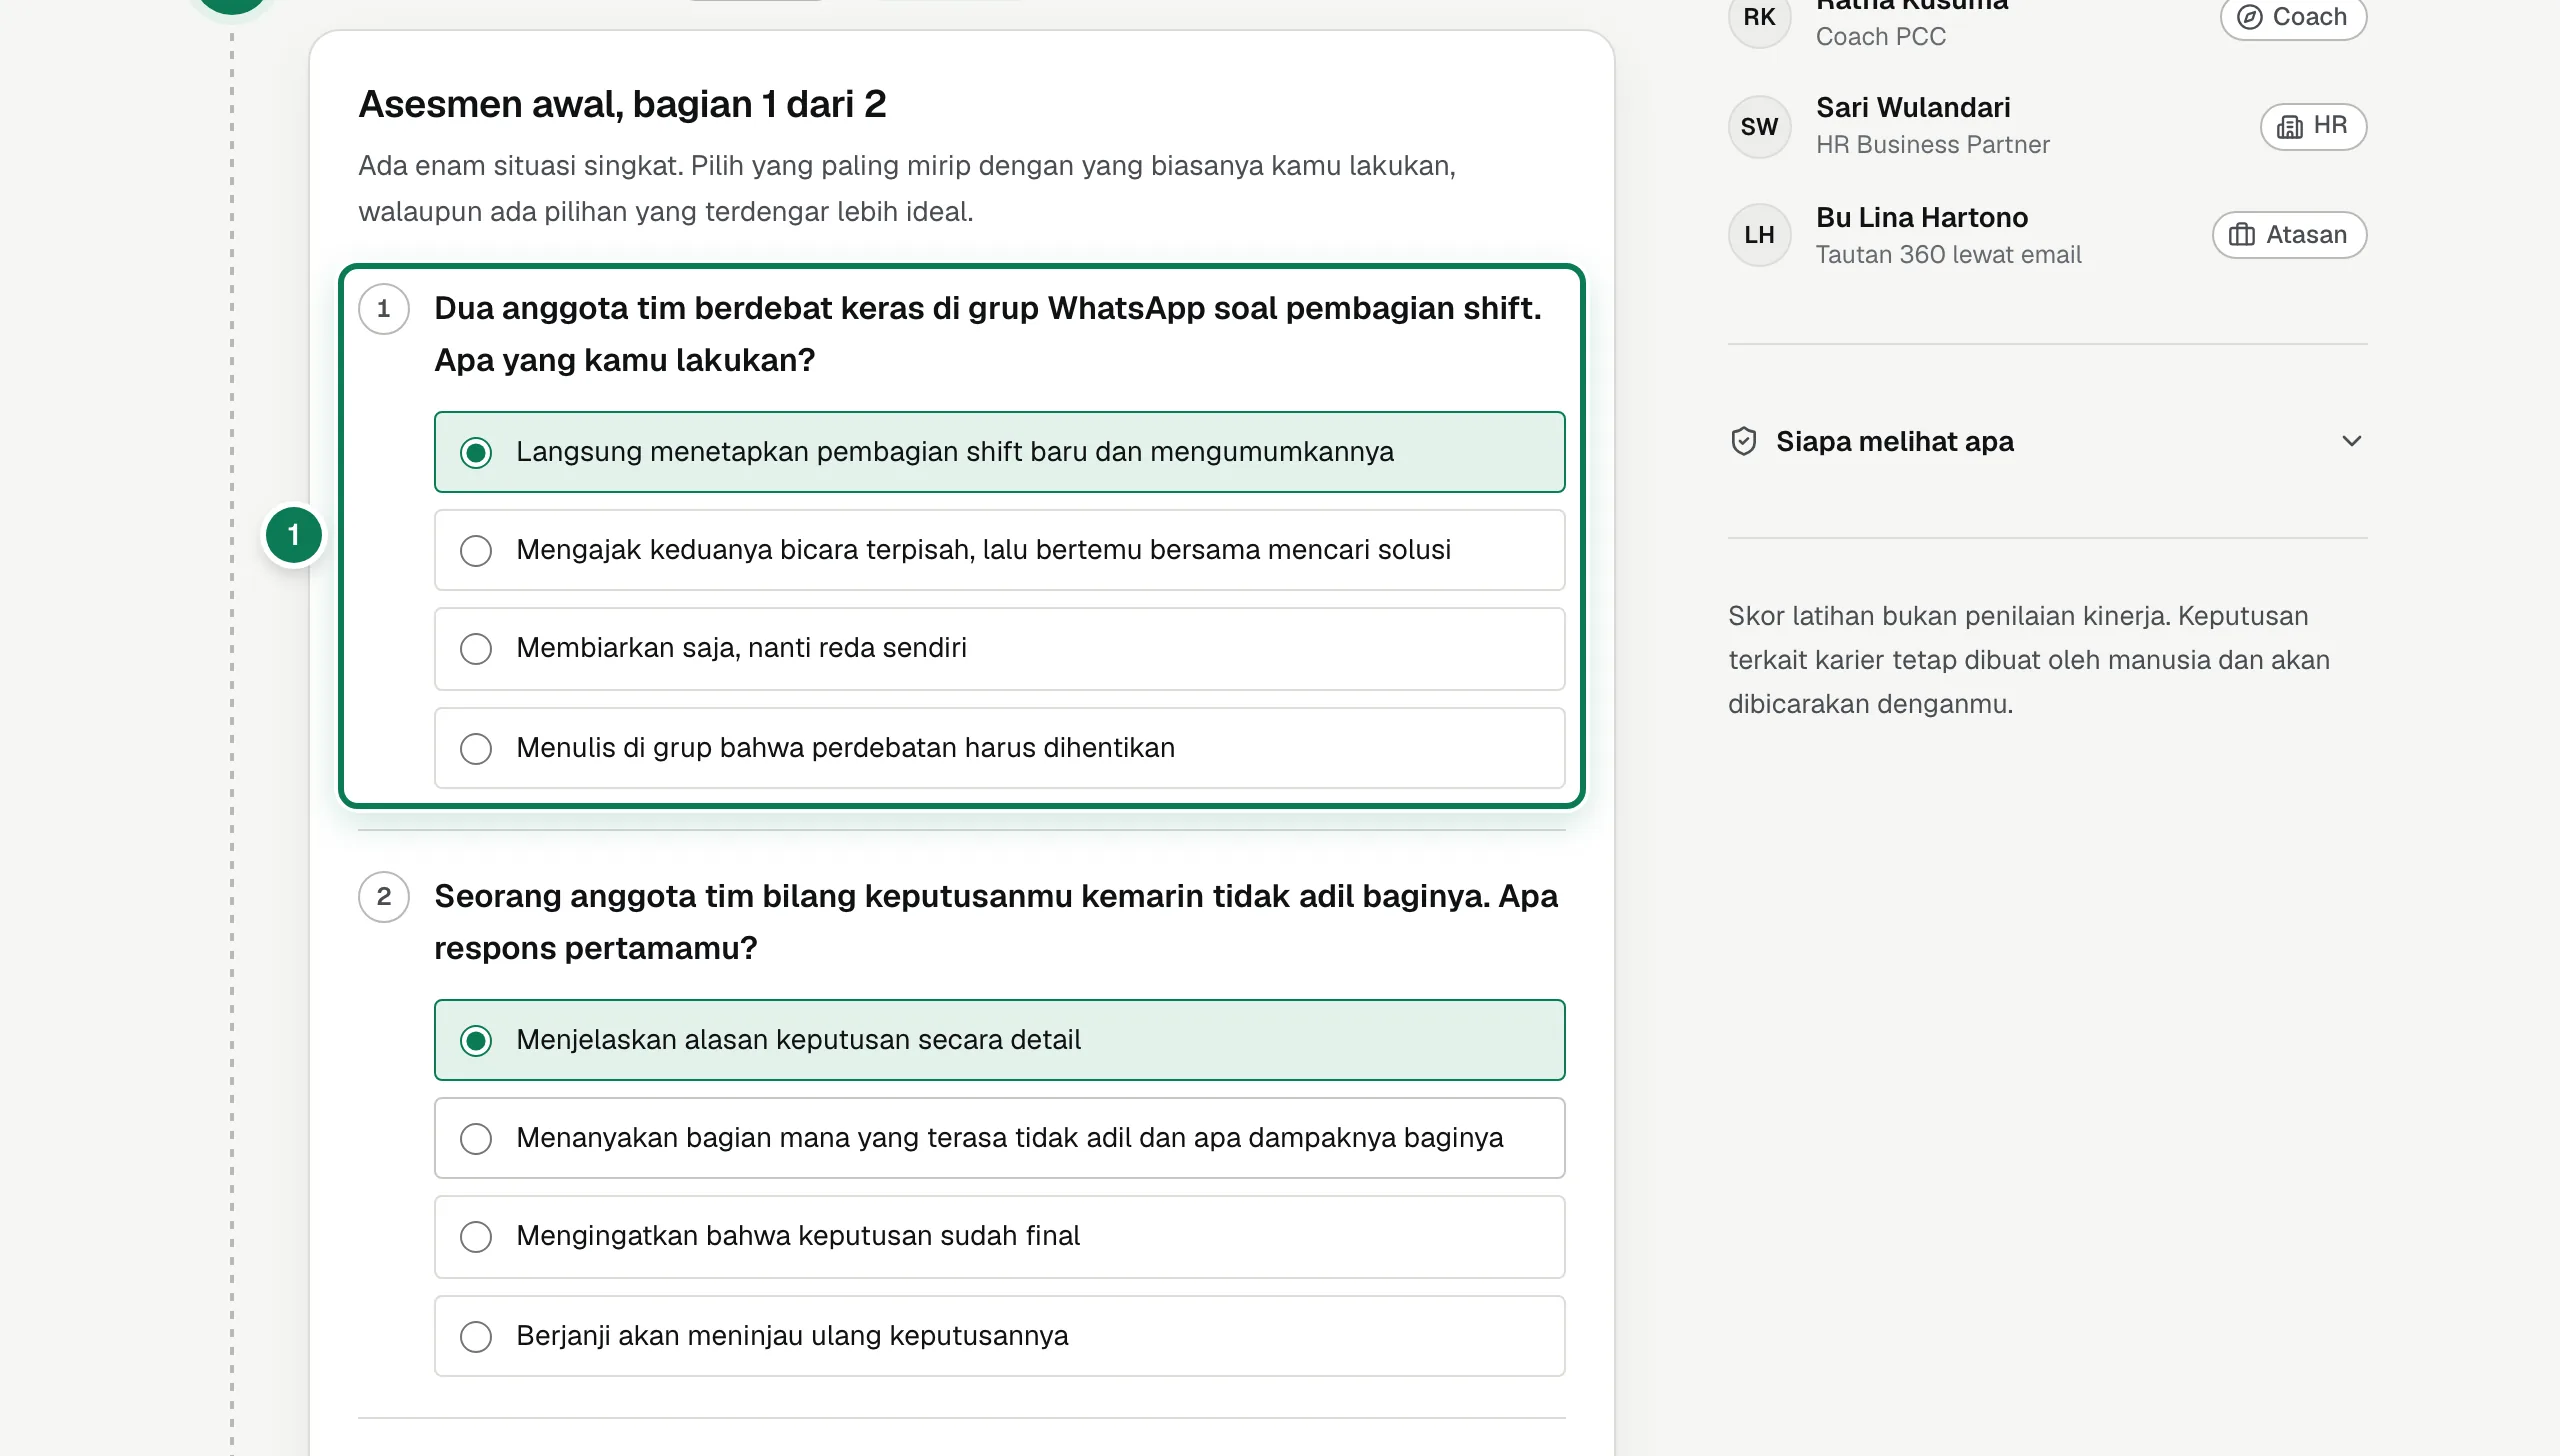Viewport: 2560px width, 1456px height.
Task: Click the HR badge building icon
Action: coord(2289,126)
